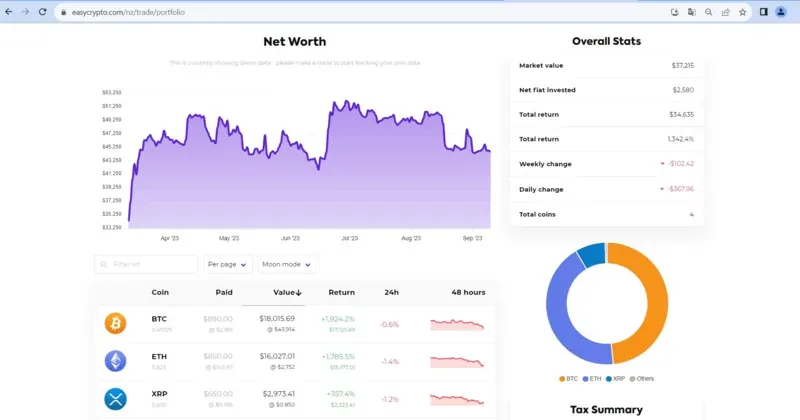
Task: Click the share page icon
Action: tap(726, 12)
